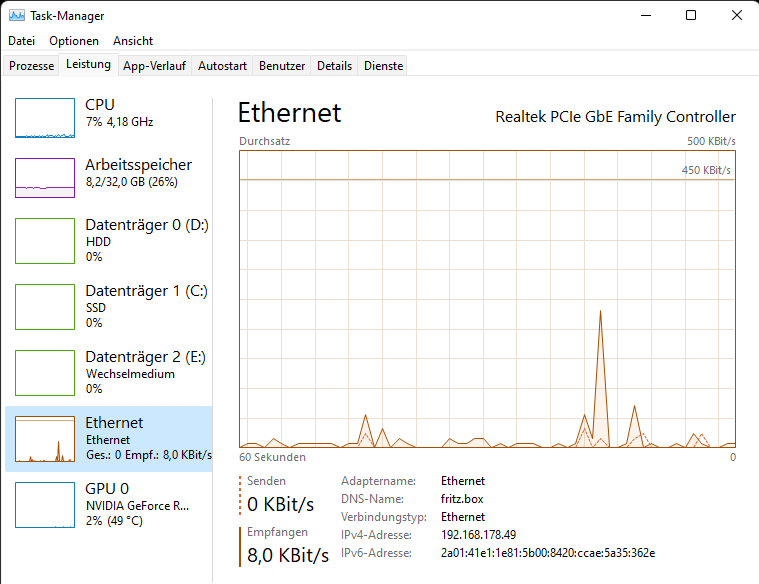The height and width of the screenshot is (584, 759).
Task: Open the Ansicht menu
Action: [133, 41]
